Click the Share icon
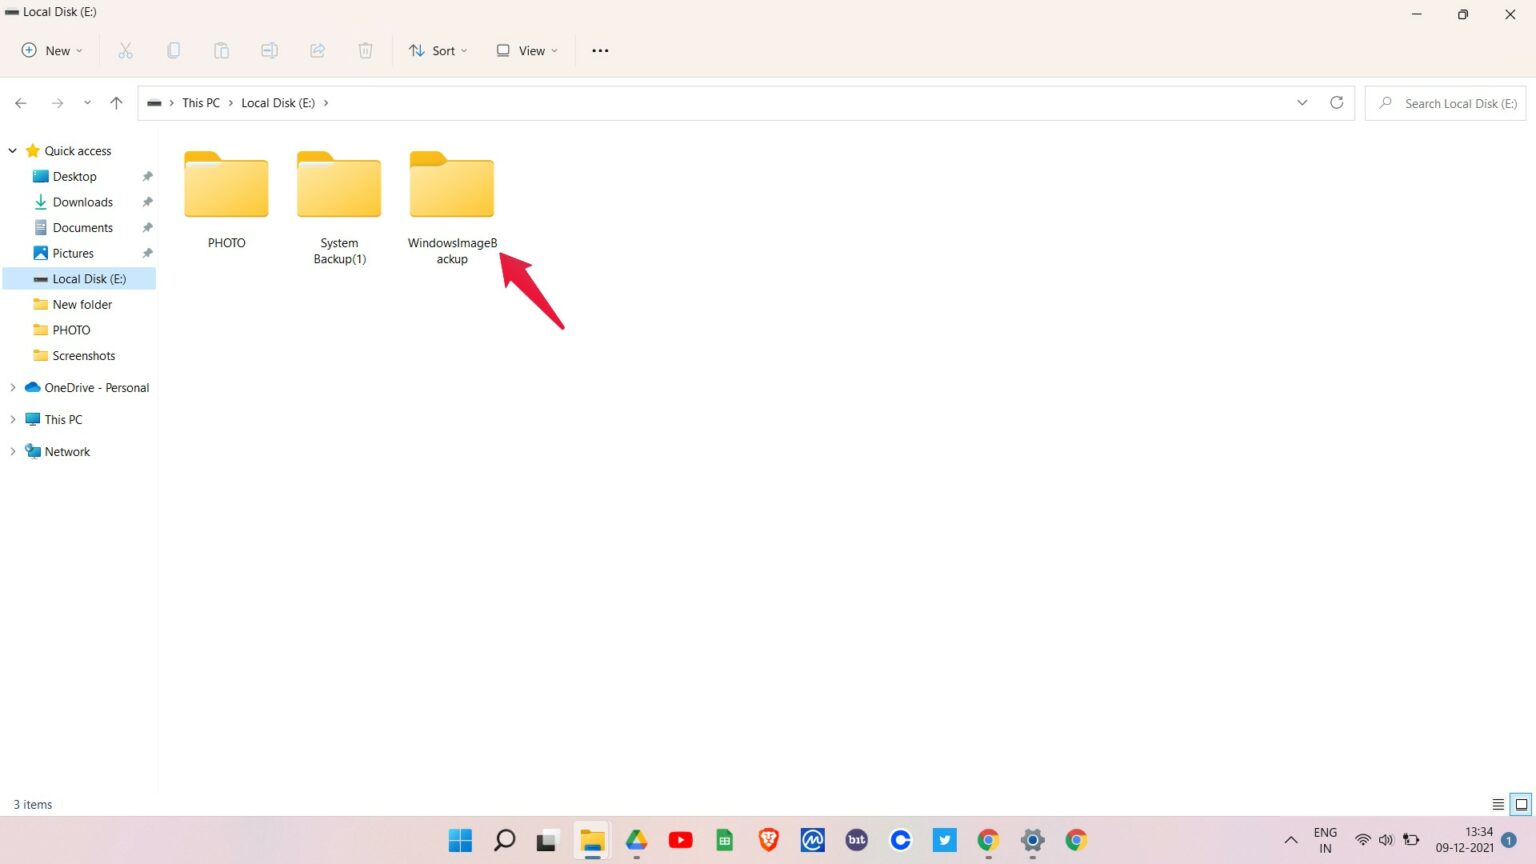The width and height of the screenshot is (1536, 864). [317, 50]
